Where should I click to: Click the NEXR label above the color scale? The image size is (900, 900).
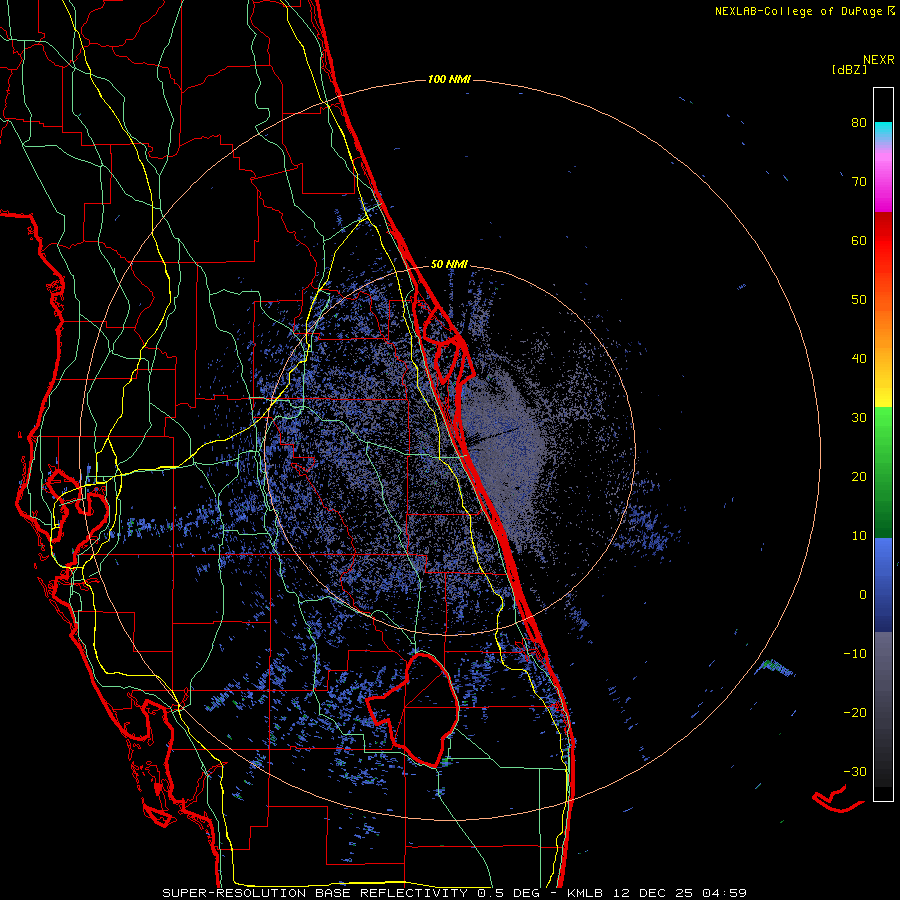pos(879,60)
